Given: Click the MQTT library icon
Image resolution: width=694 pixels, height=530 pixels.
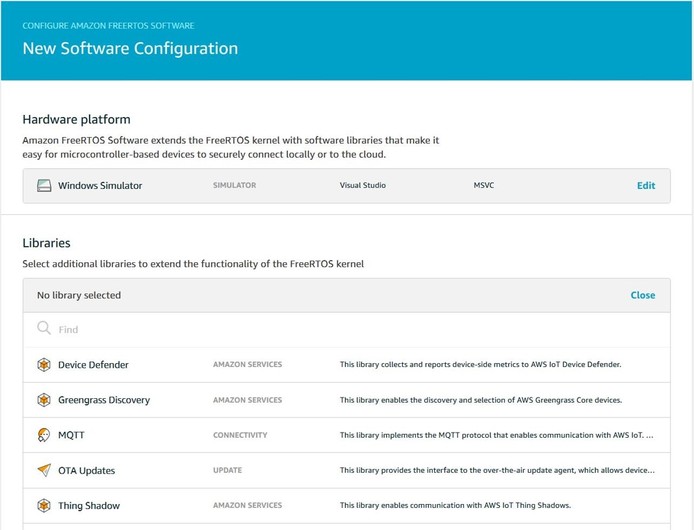Looking at the screenshot, I should [44, 435].
